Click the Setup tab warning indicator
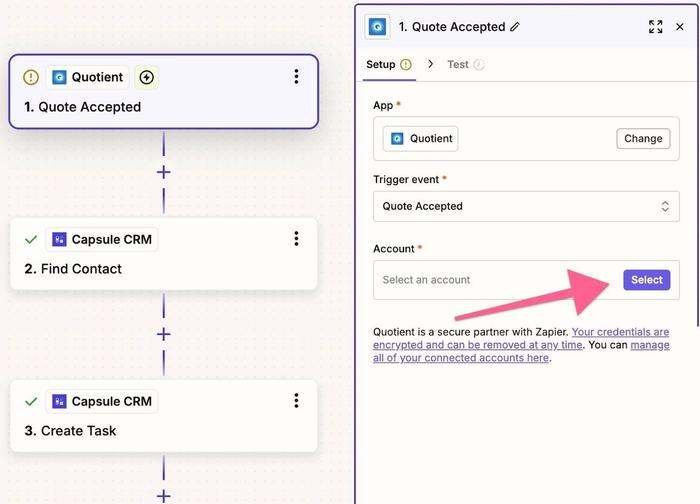This screenshot has width=700, height=504. point(406,65)
